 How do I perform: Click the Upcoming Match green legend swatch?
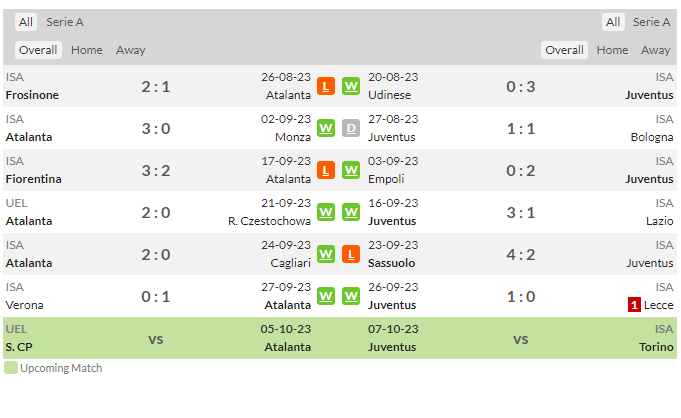11,368
